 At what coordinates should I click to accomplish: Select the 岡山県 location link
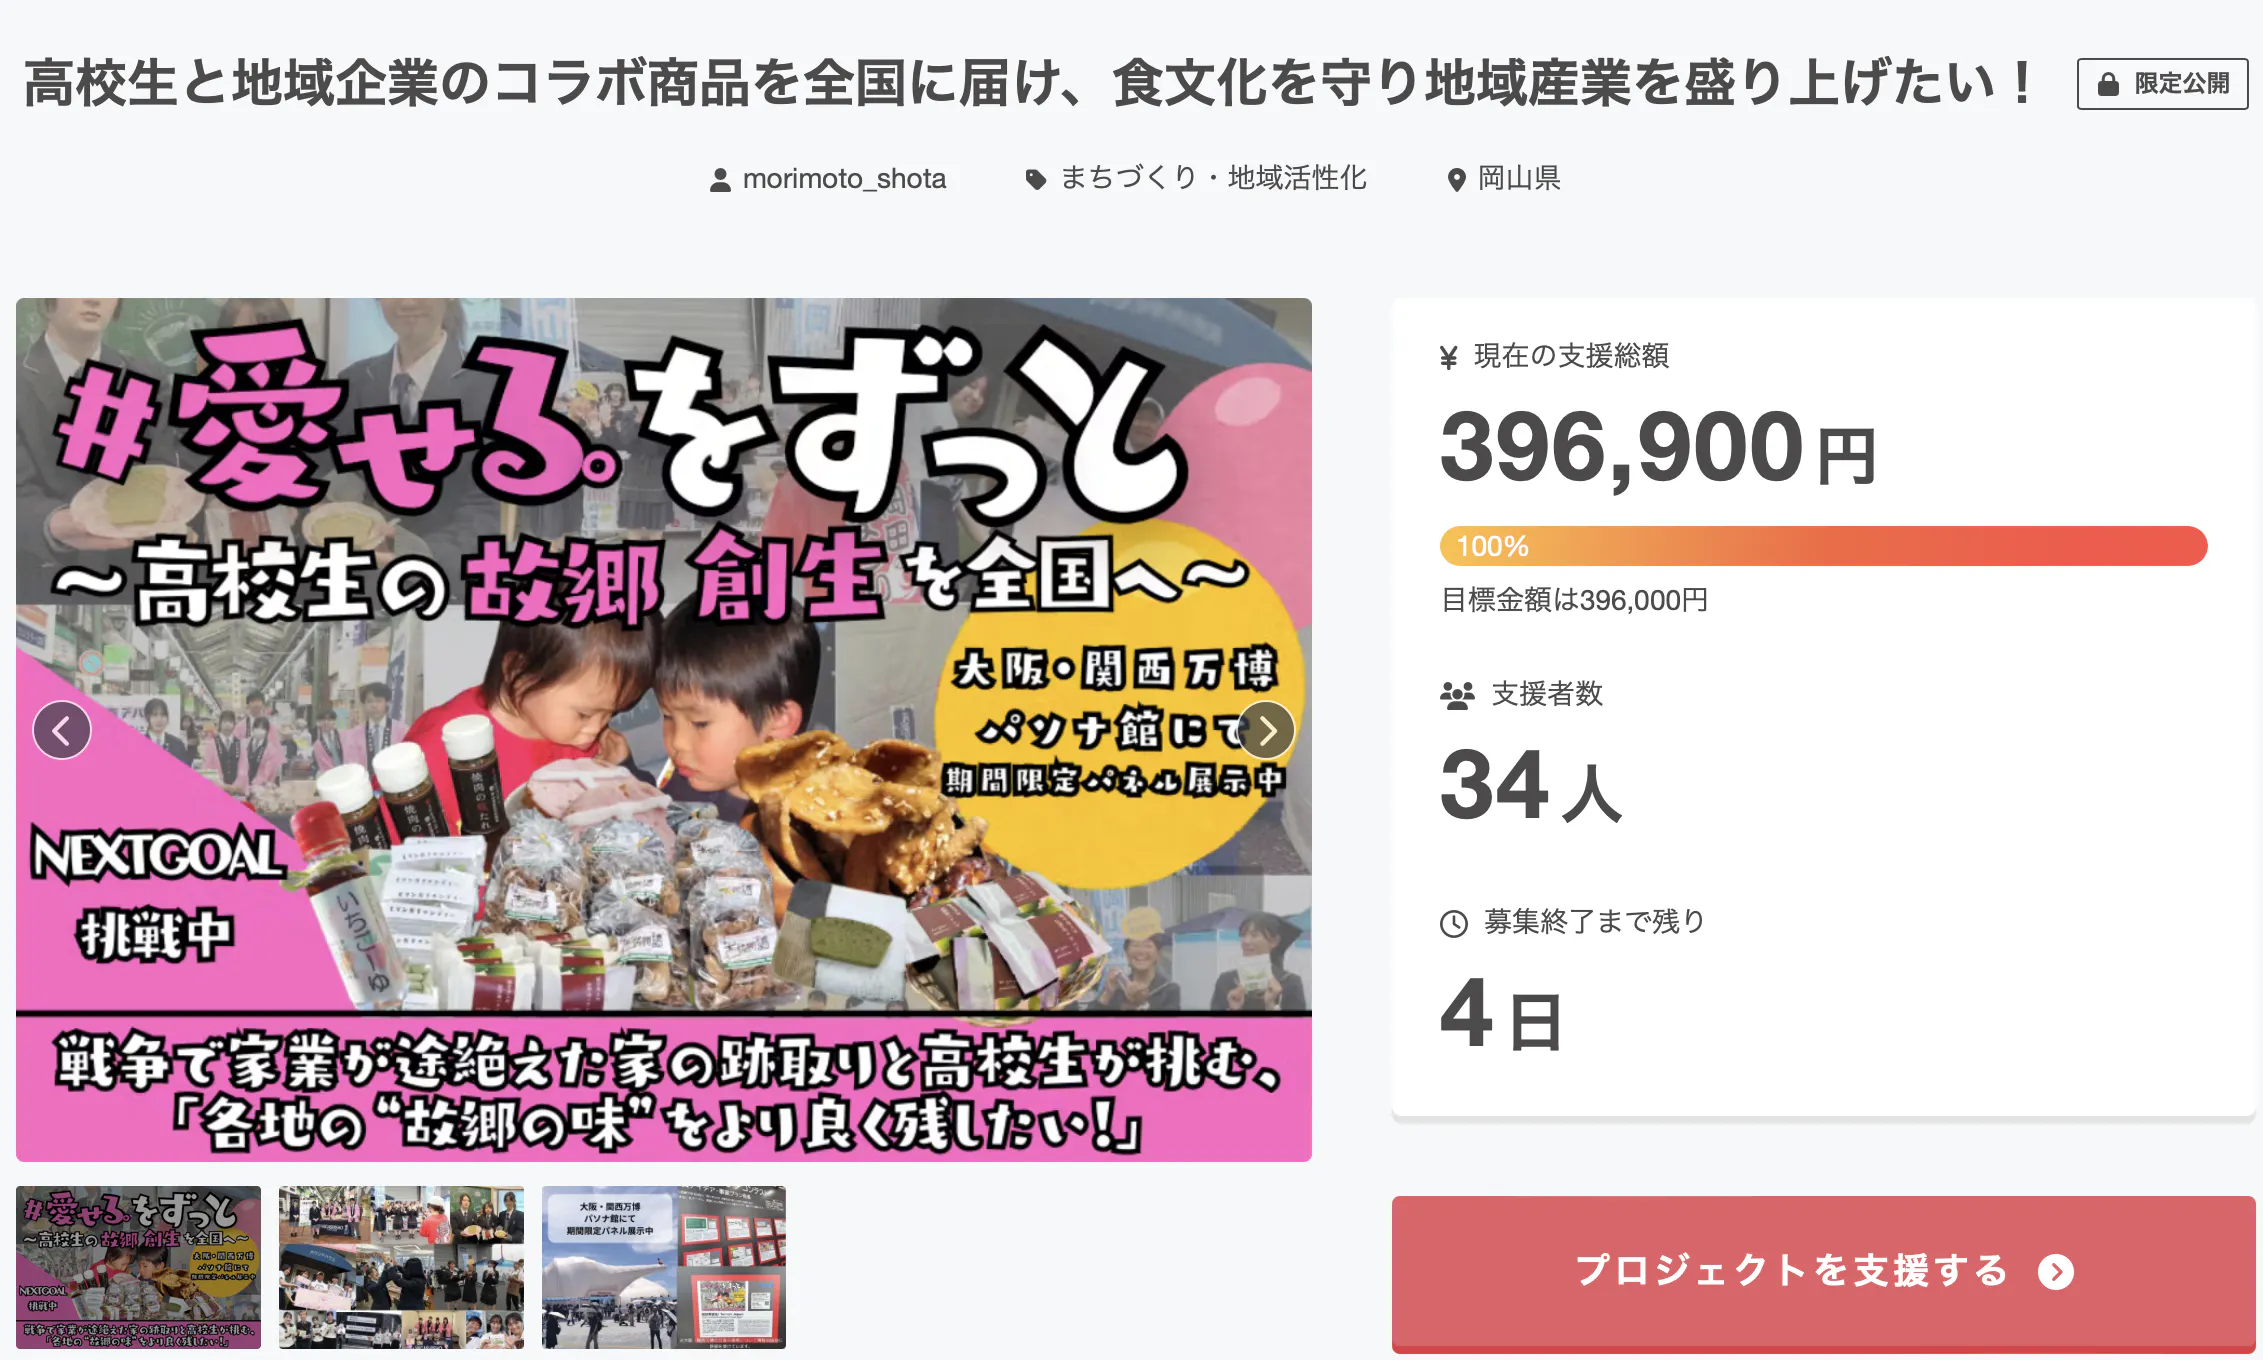click(x=1519, y=178)
